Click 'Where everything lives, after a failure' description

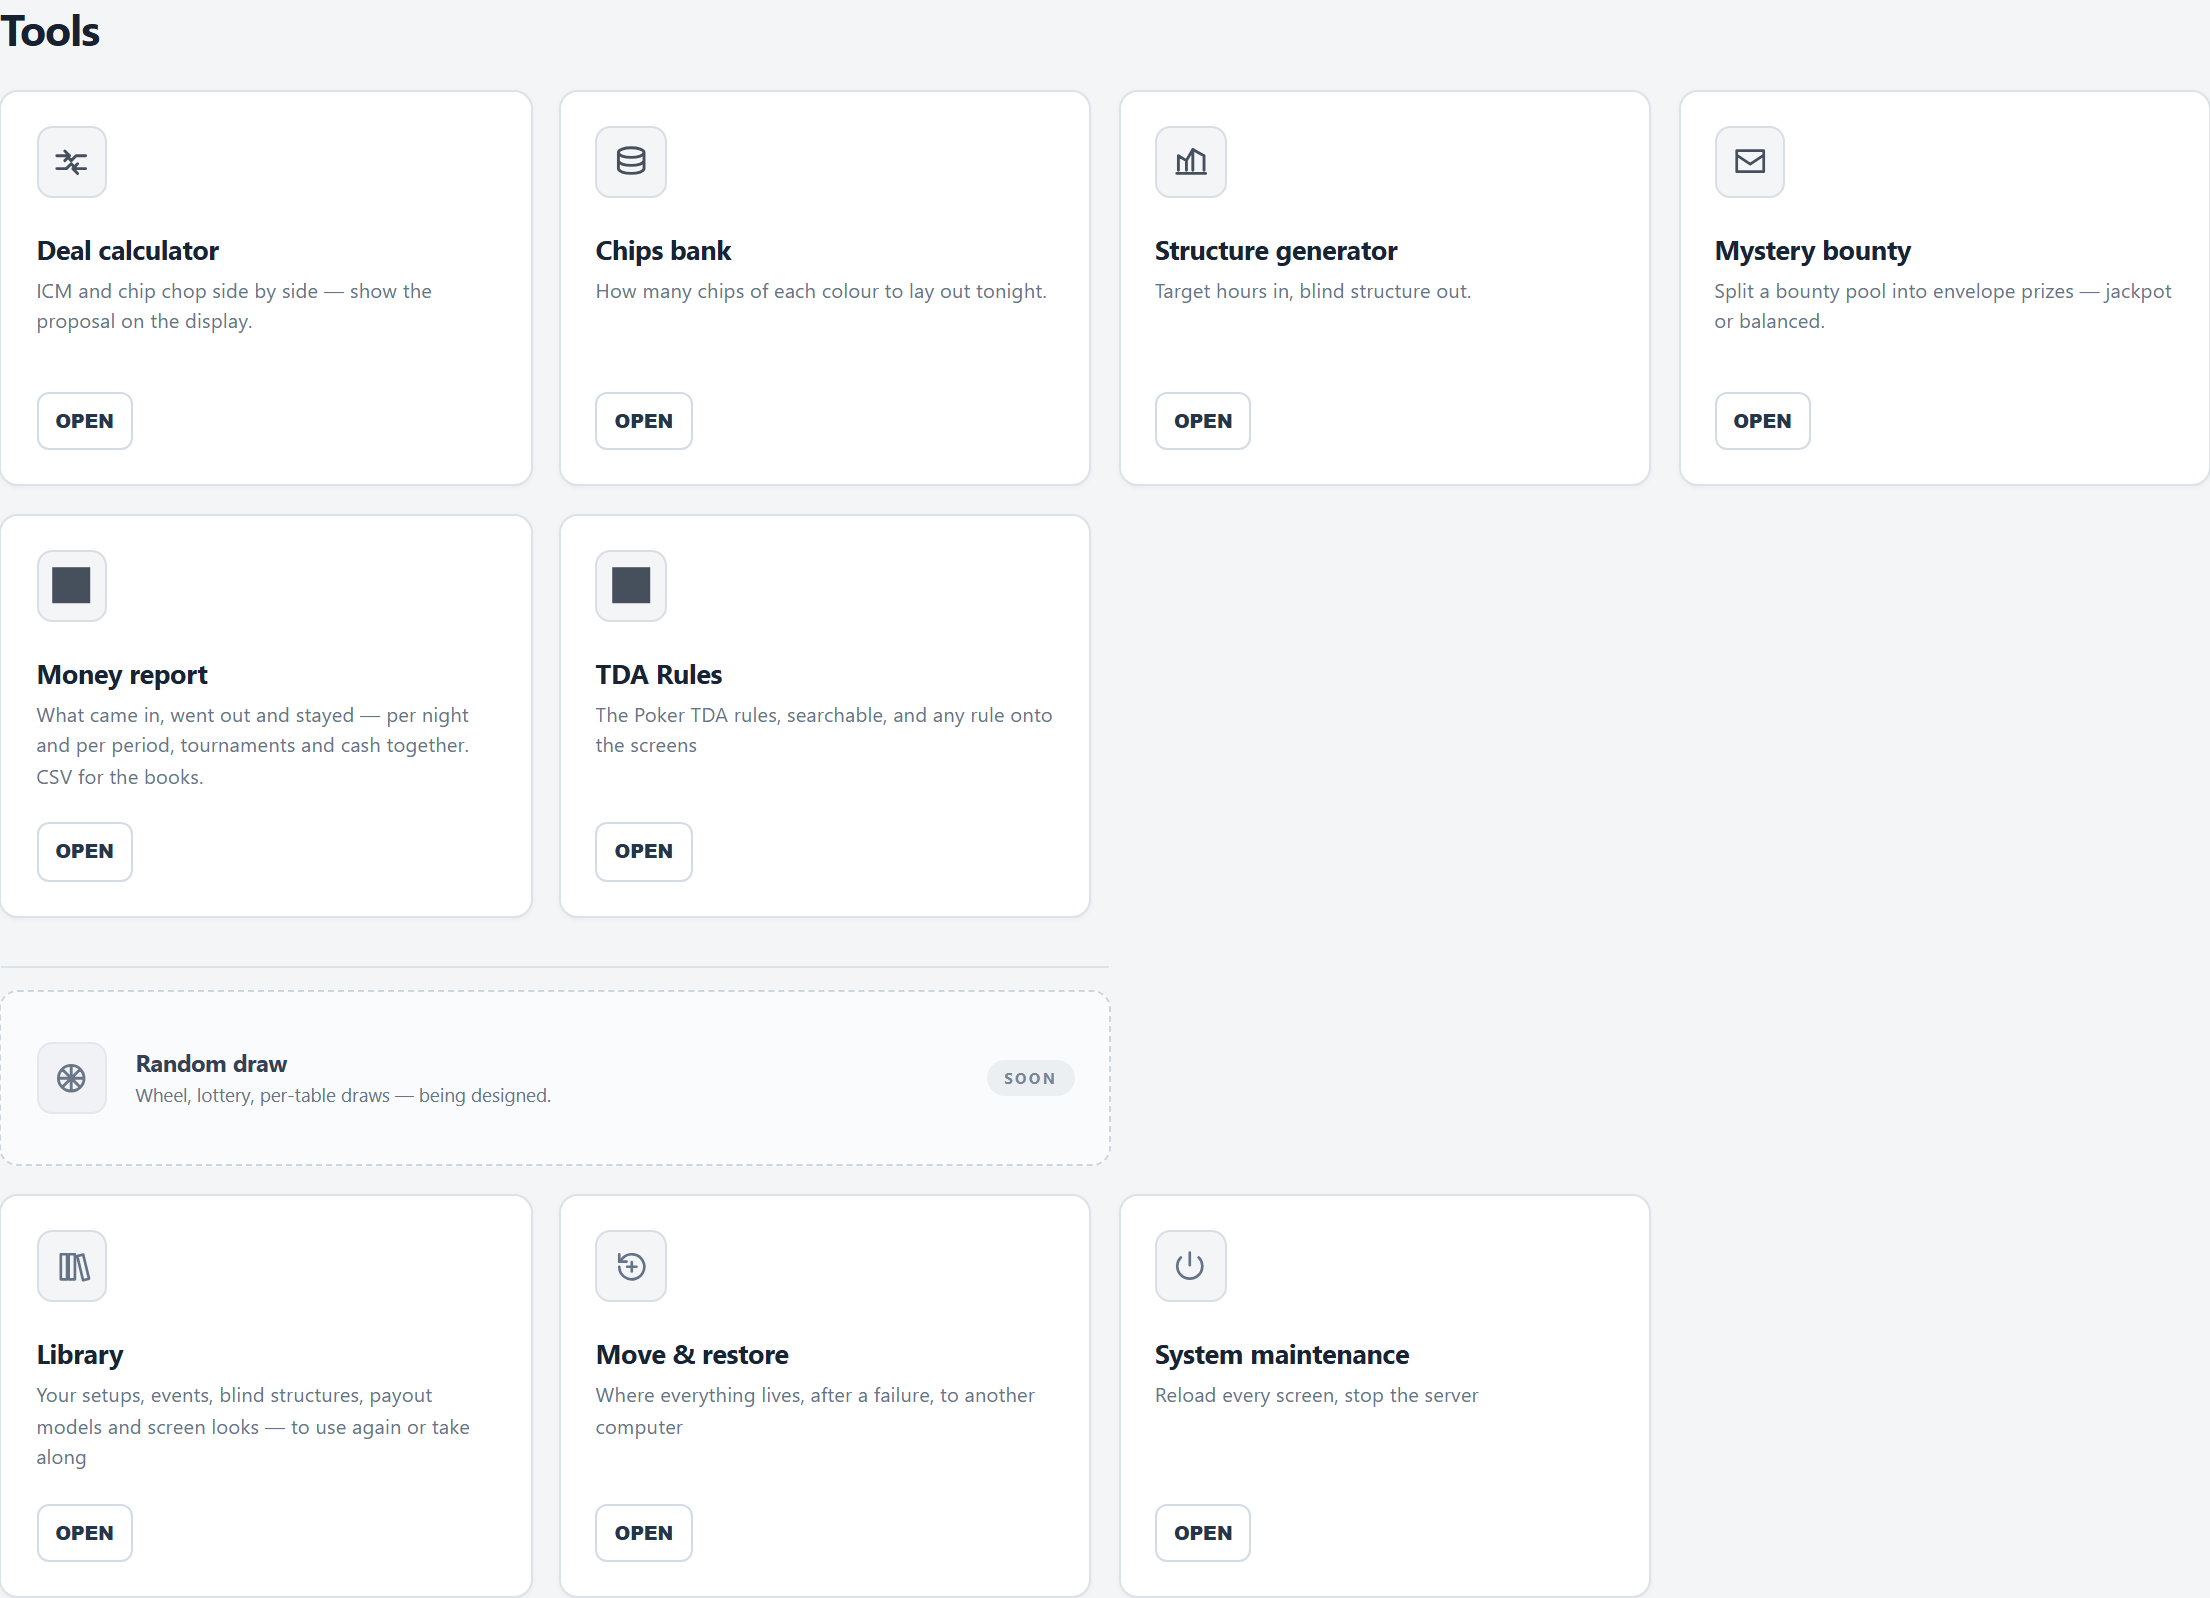(x=815, y=1411)
